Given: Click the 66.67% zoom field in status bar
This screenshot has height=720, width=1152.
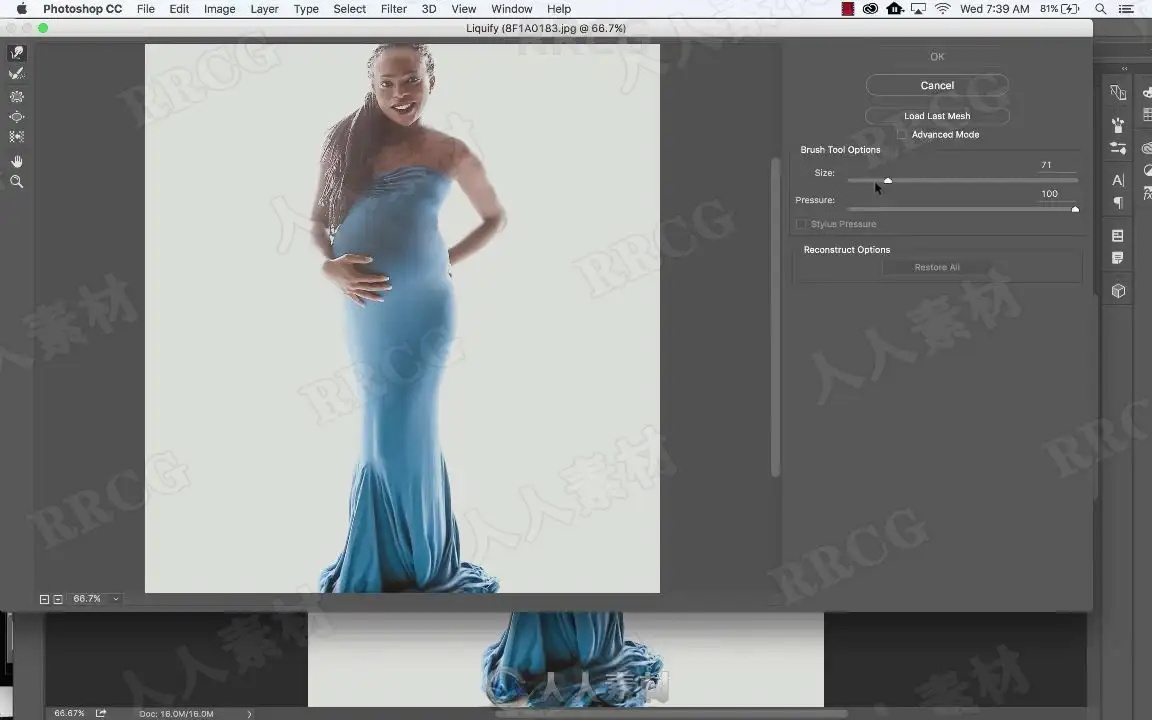Looking at the screenshot, I should [x=70, y=713].
